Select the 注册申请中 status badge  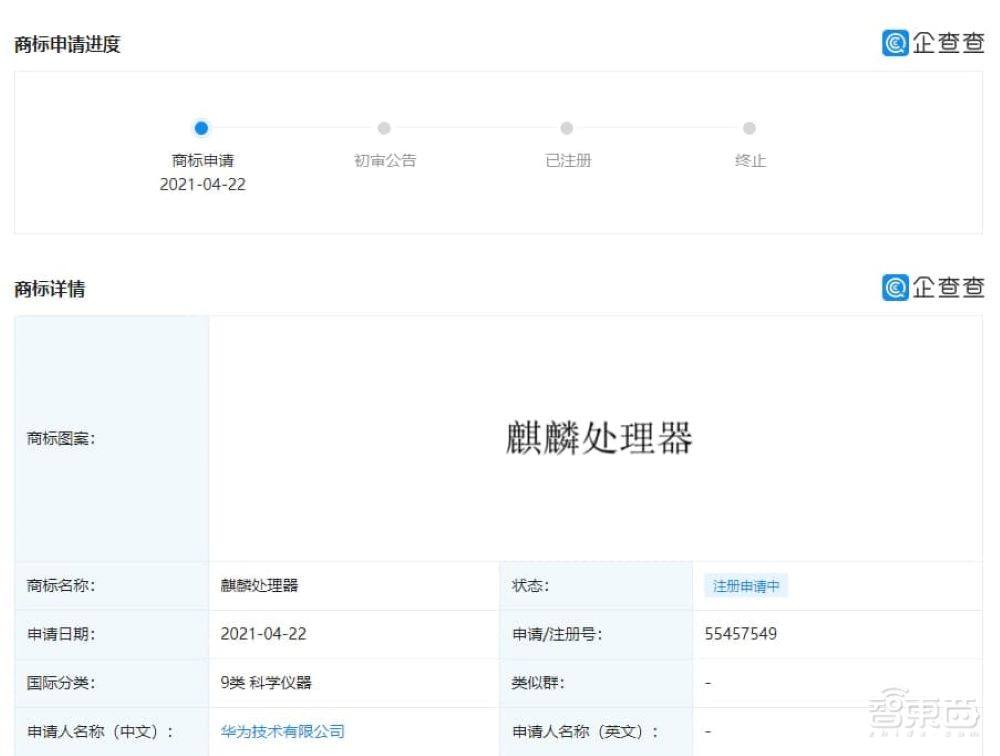tap(744, 585)
